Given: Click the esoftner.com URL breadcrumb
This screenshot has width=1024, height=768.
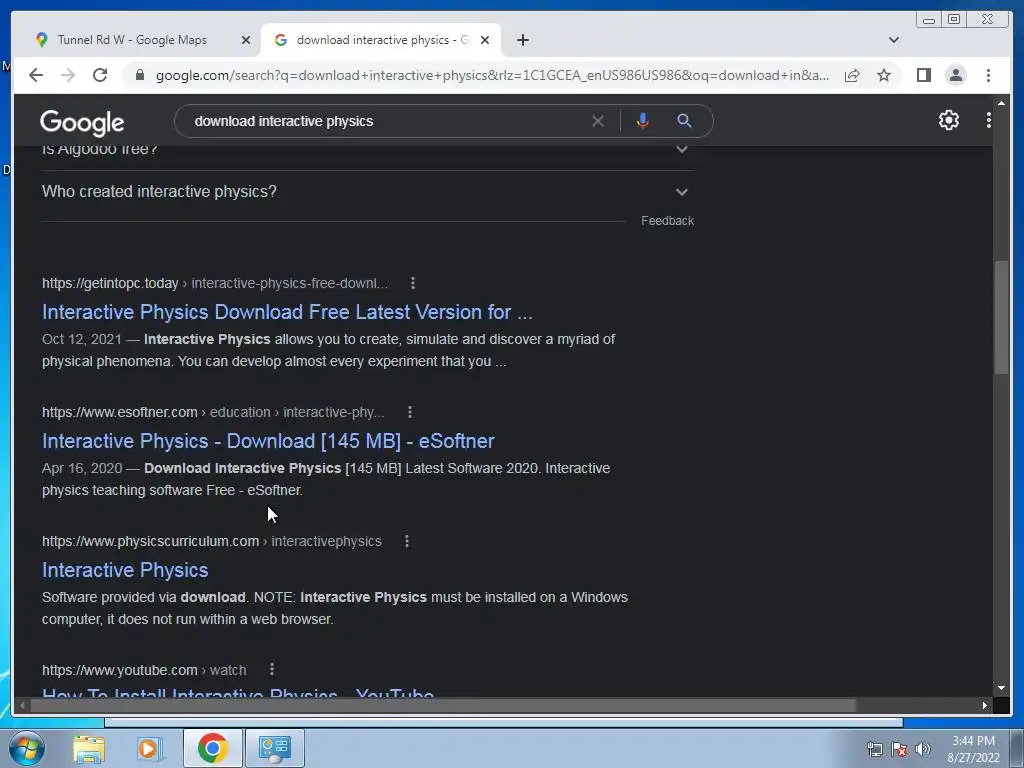Looking at the screenshot, I should (213, 413).
